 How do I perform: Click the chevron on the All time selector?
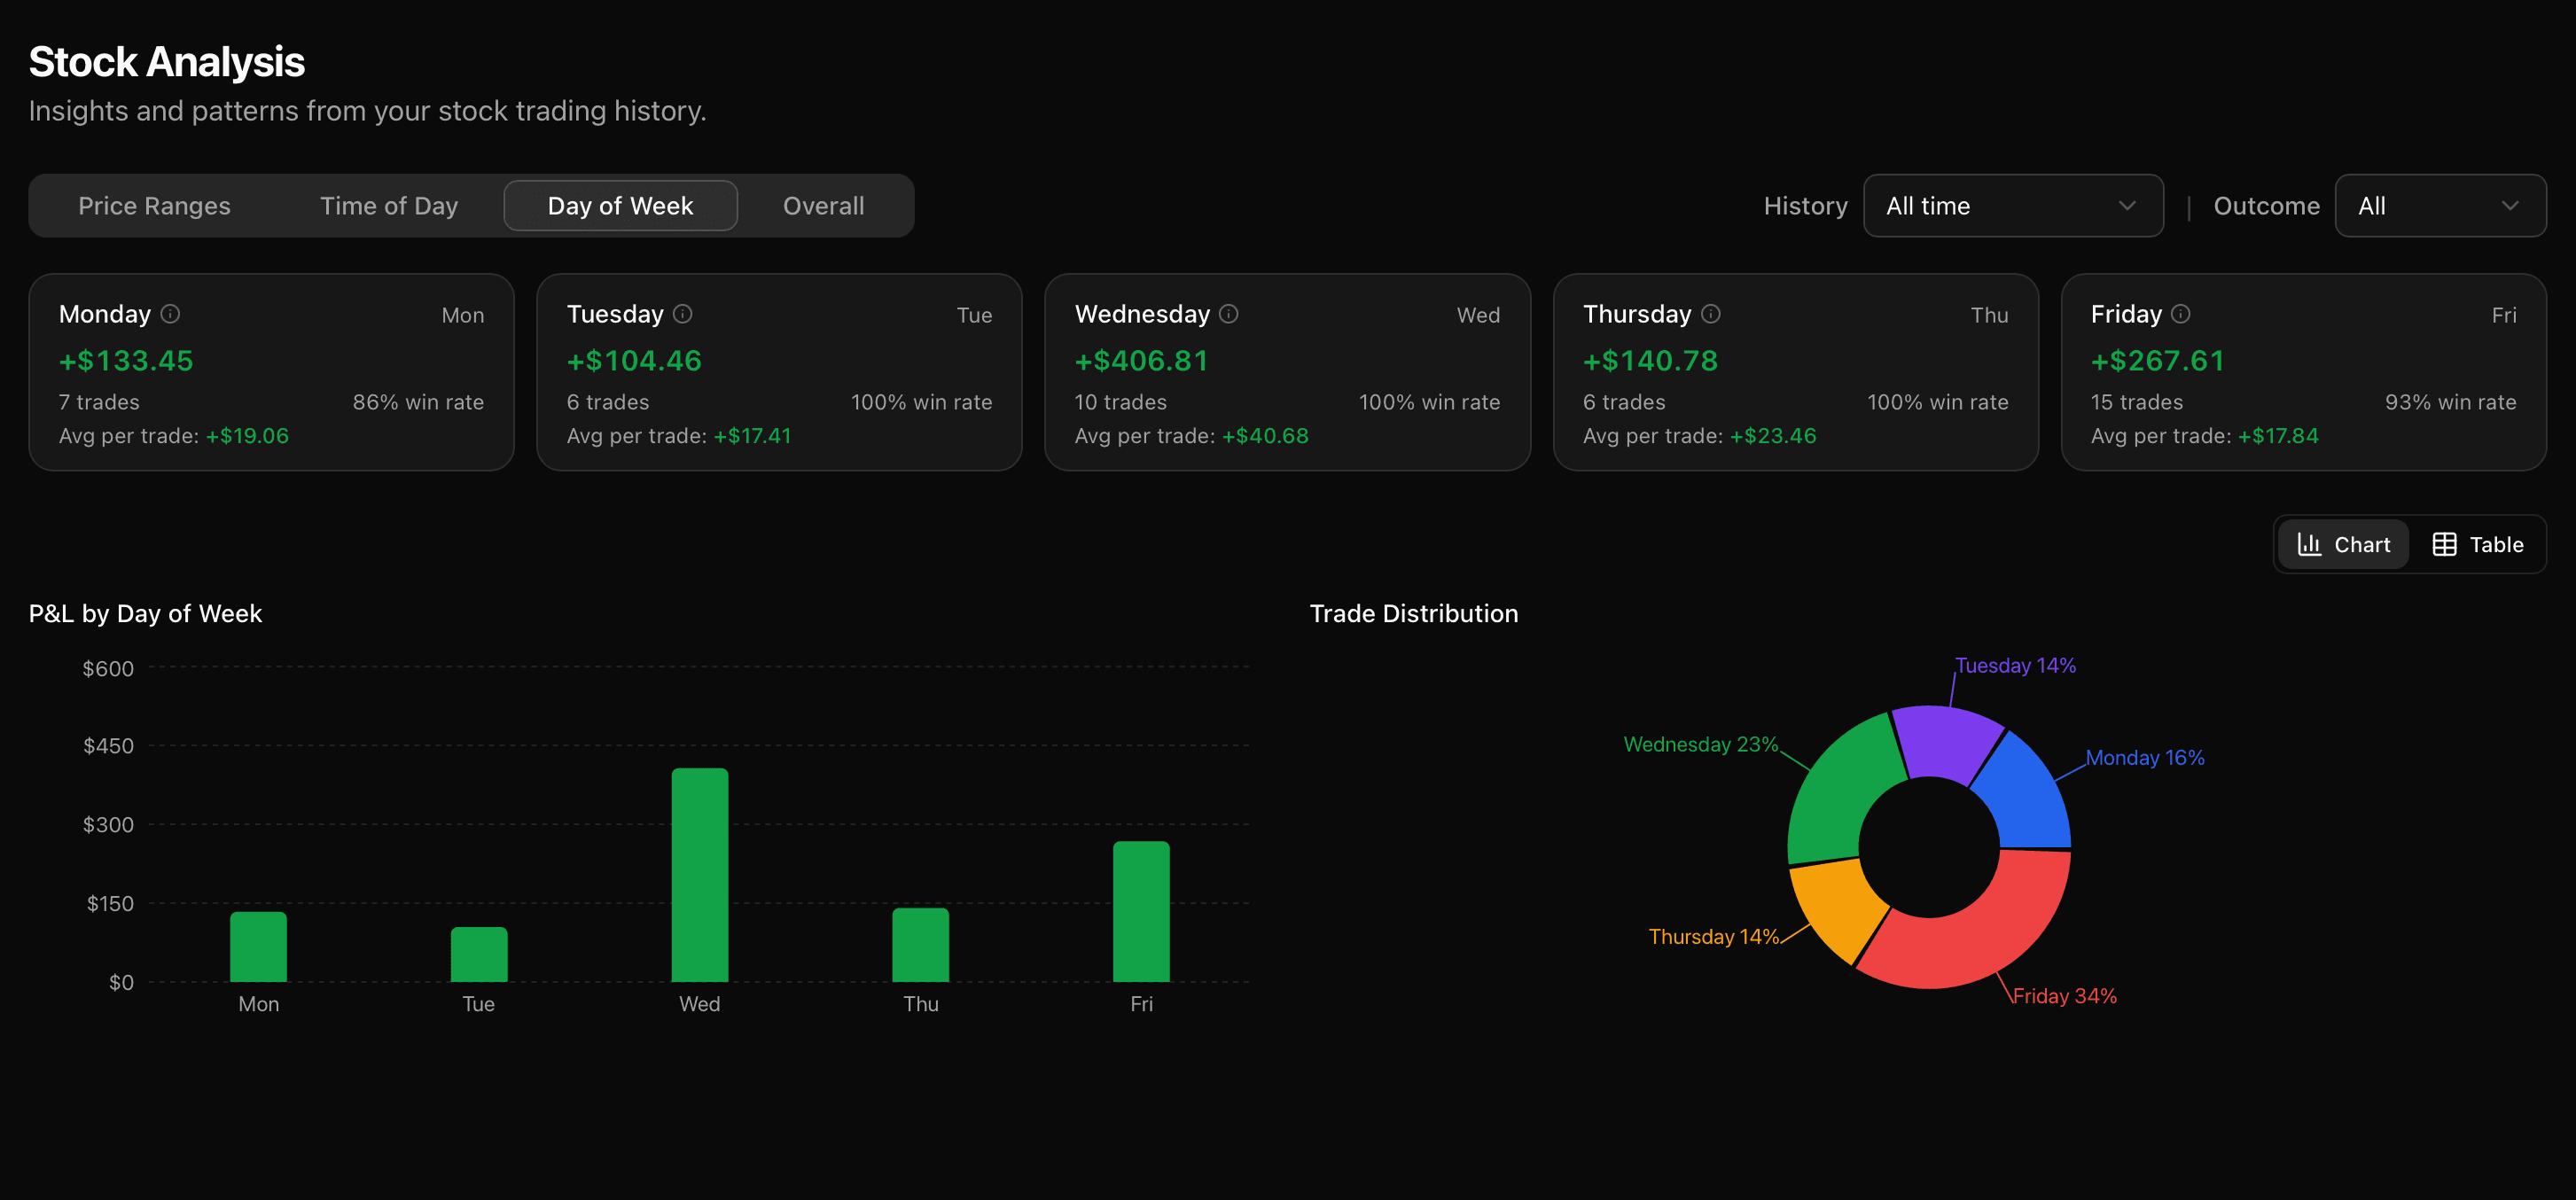pos(2128,206)
